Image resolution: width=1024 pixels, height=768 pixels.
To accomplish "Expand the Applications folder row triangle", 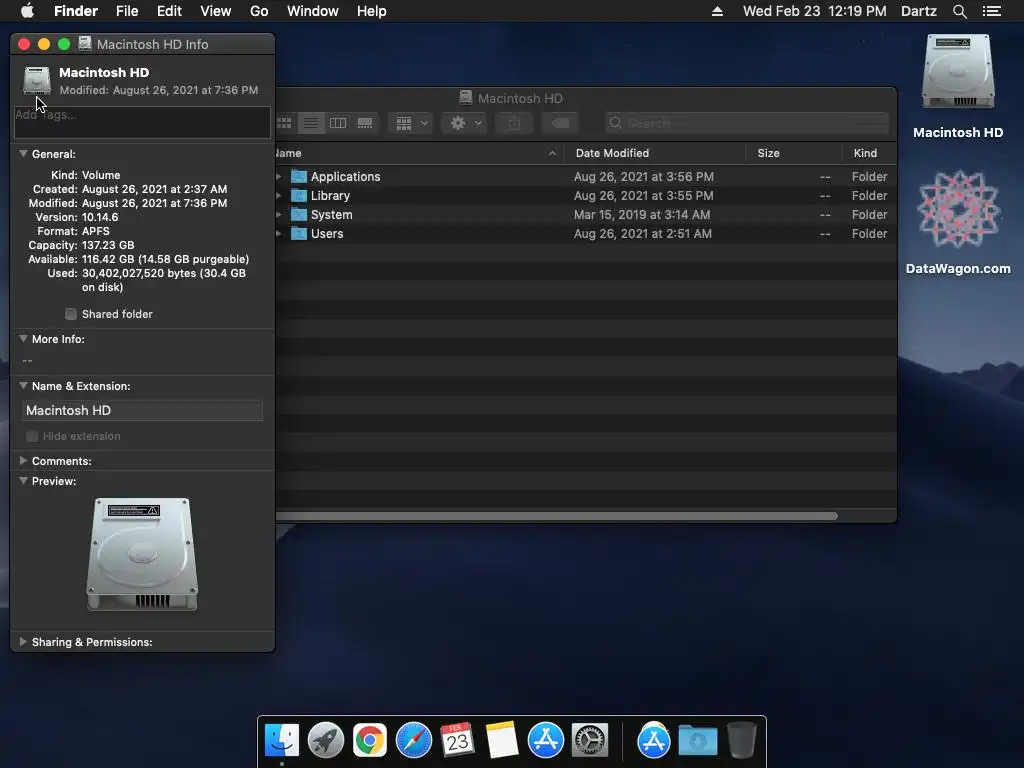I will click(x=279, y=176).
